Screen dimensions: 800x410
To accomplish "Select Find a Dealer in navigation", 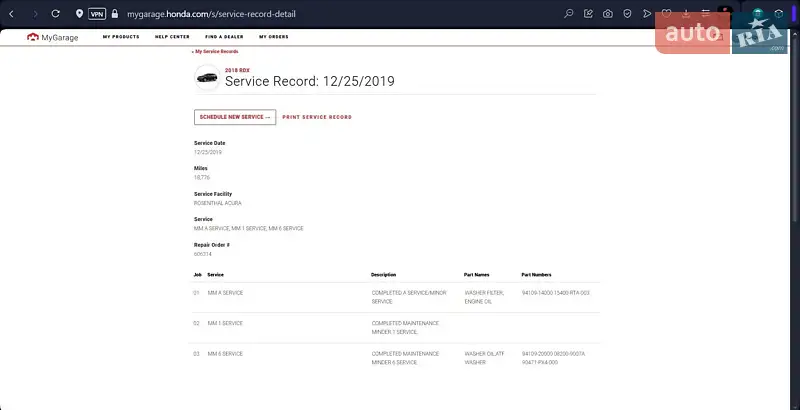I will point(225,37).
